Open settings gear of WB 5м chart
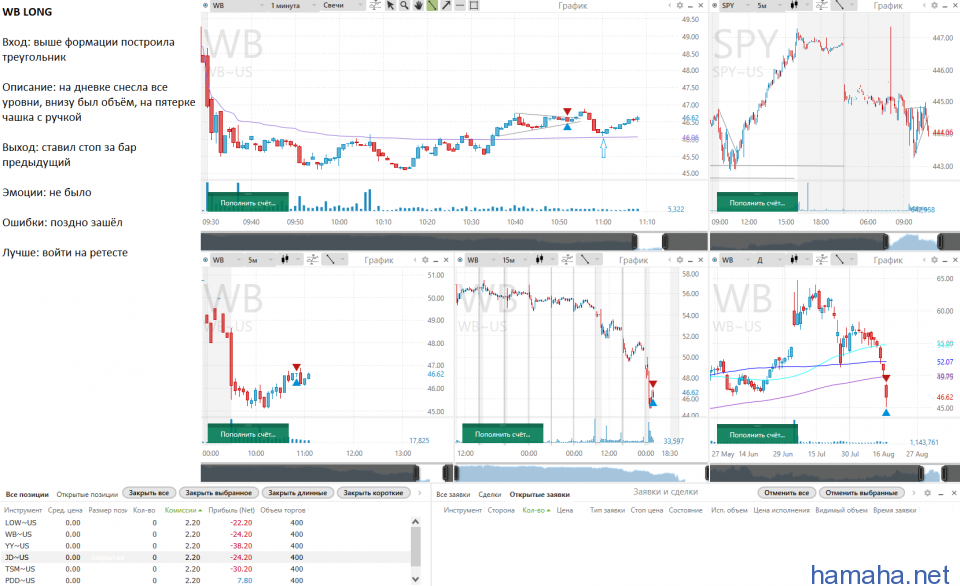The width and height of the screenshot is (960, 586). point(425,260)
